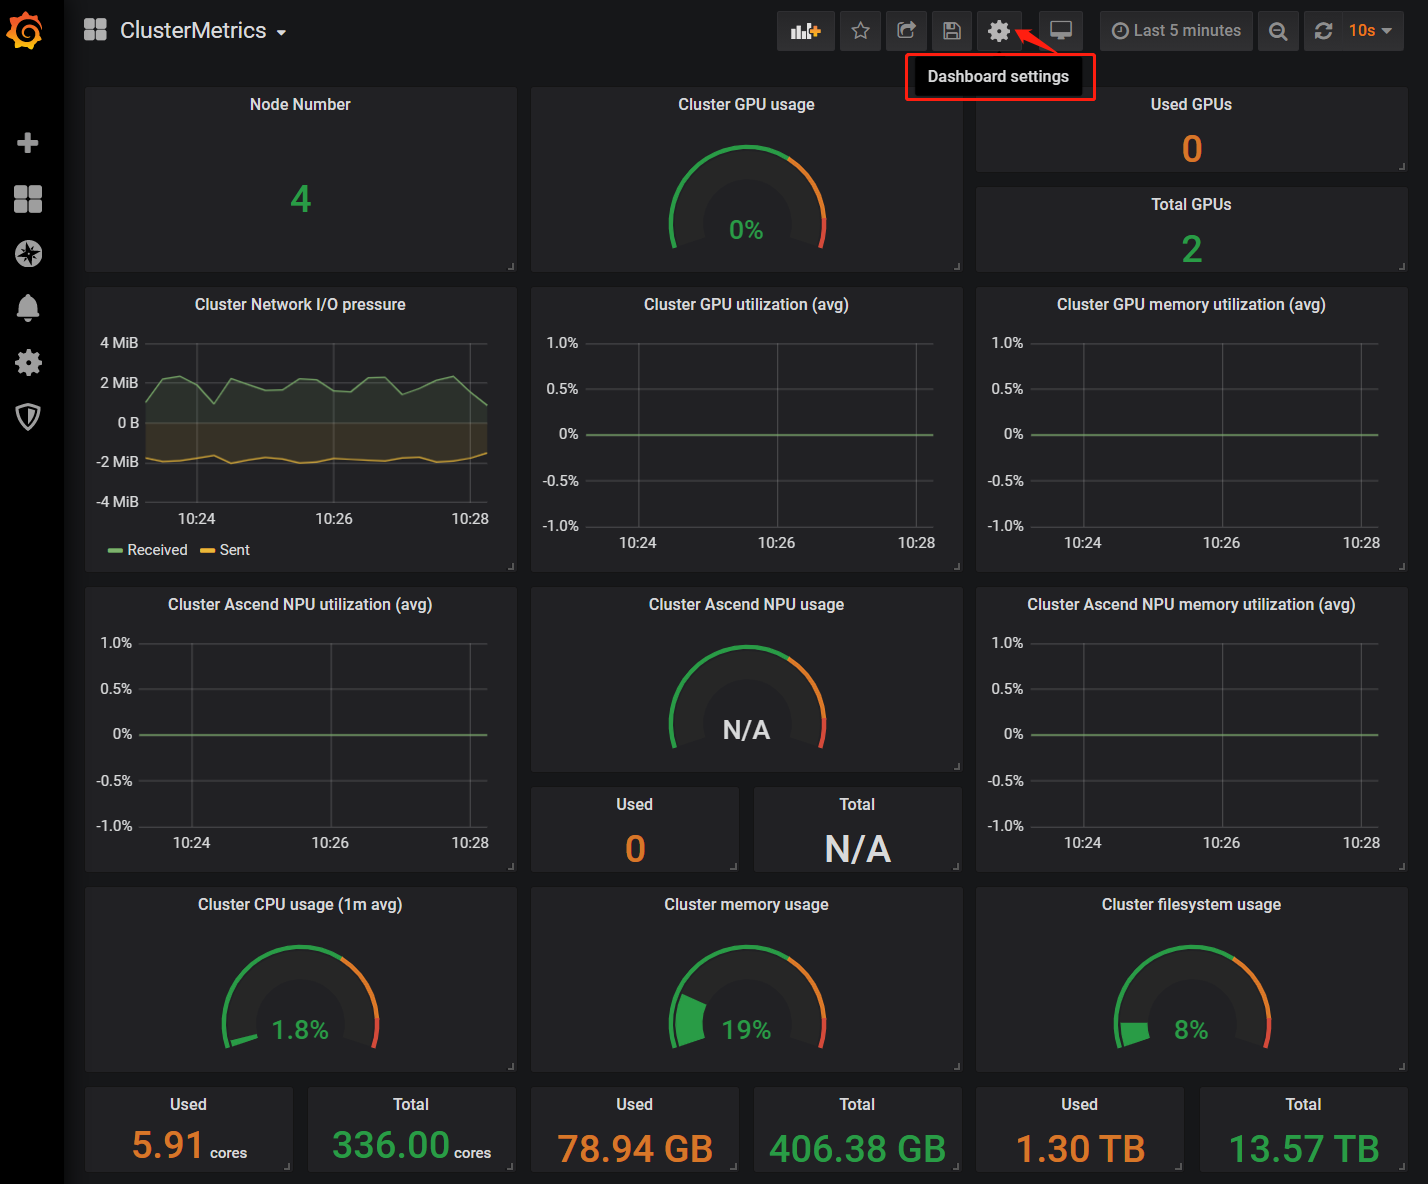Refresh dashboard with the refresh icon
Image resolution: width=1428 pixels, height=1184 pixels.
point(1323,31)
